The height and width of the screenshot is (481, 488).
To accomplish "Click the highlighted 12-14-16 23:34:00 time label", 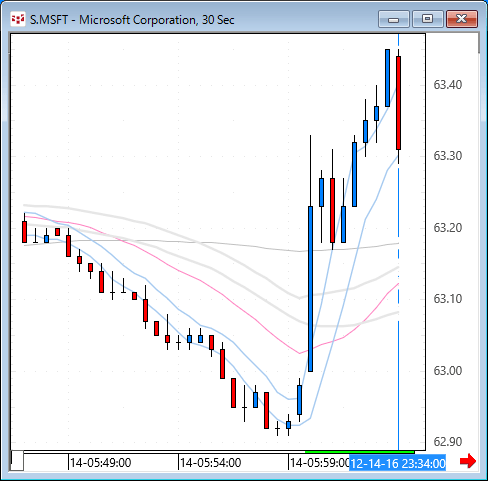I will pos(398,463).
